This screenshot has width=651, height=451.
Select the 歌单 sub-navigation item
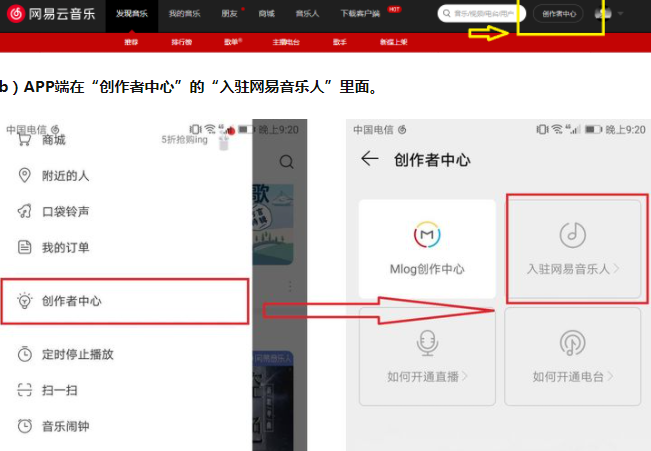[231, 42]
